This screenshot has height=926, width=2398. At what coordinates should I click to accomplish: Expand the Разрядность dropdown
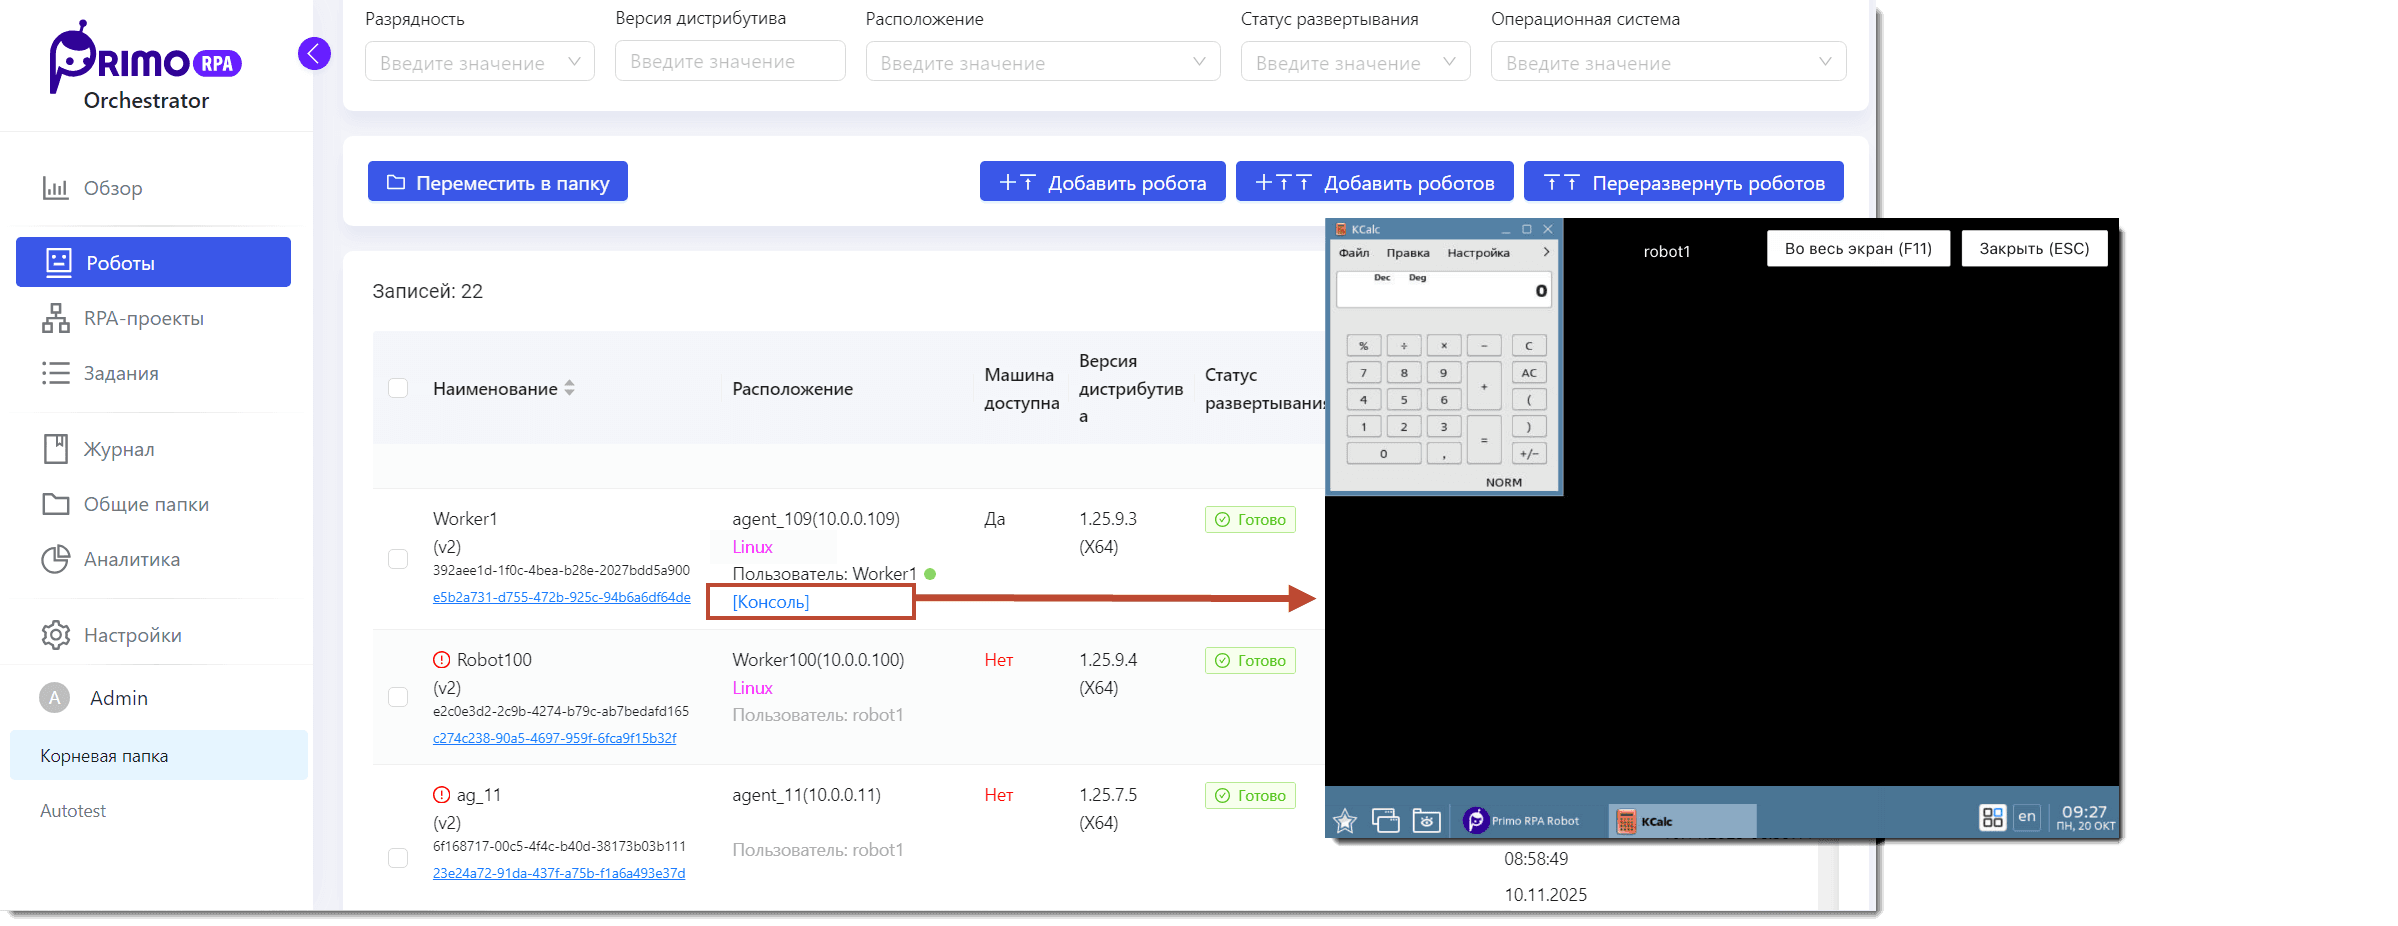(479, 62)
